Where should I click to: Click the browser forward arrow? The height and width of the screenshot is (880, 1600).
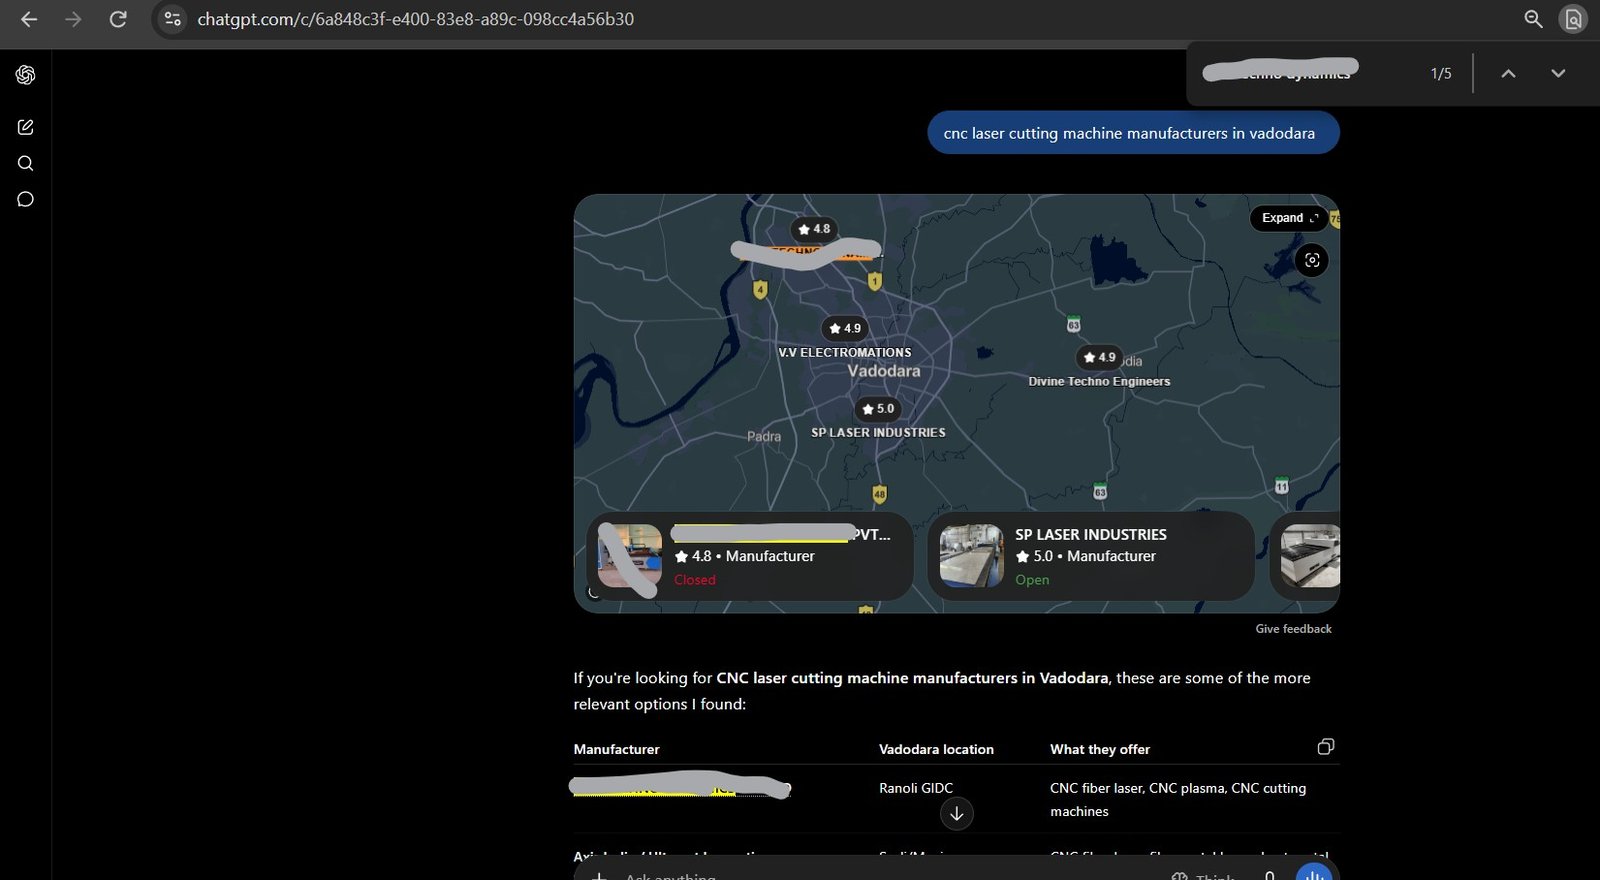pos(73,19)
